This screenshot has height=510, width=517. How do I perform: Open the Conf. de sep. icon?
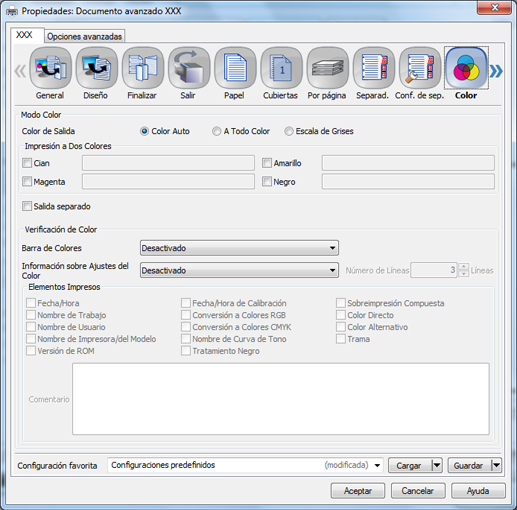pos(420,68)
